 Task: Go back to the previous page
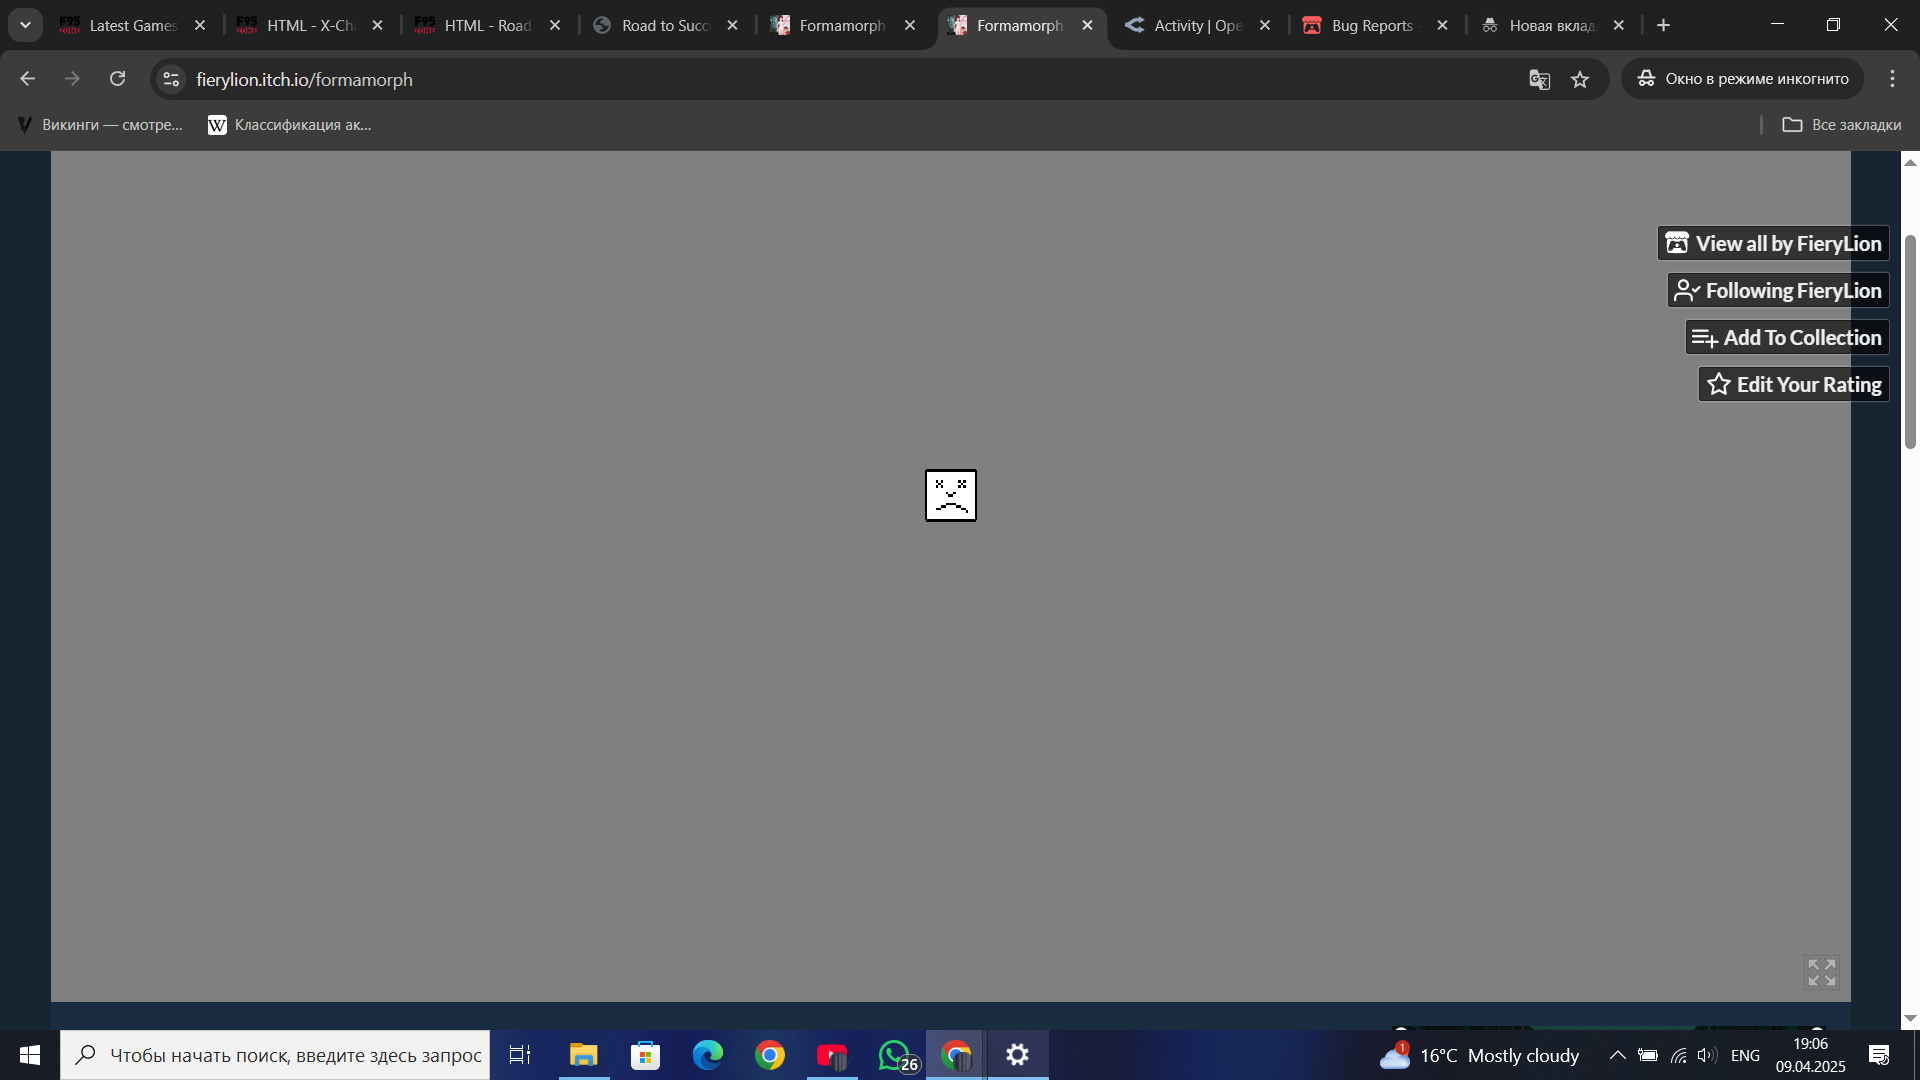(x=27, y=79)
